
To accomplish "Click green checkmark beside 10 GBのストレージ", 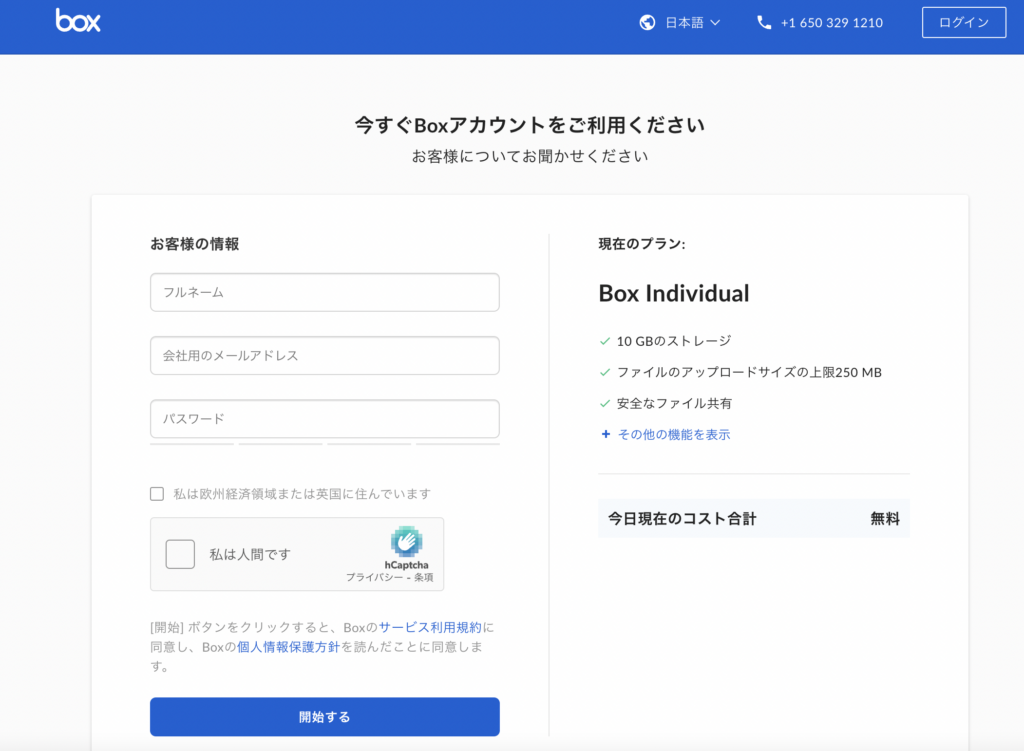I will tap(605, 341).
